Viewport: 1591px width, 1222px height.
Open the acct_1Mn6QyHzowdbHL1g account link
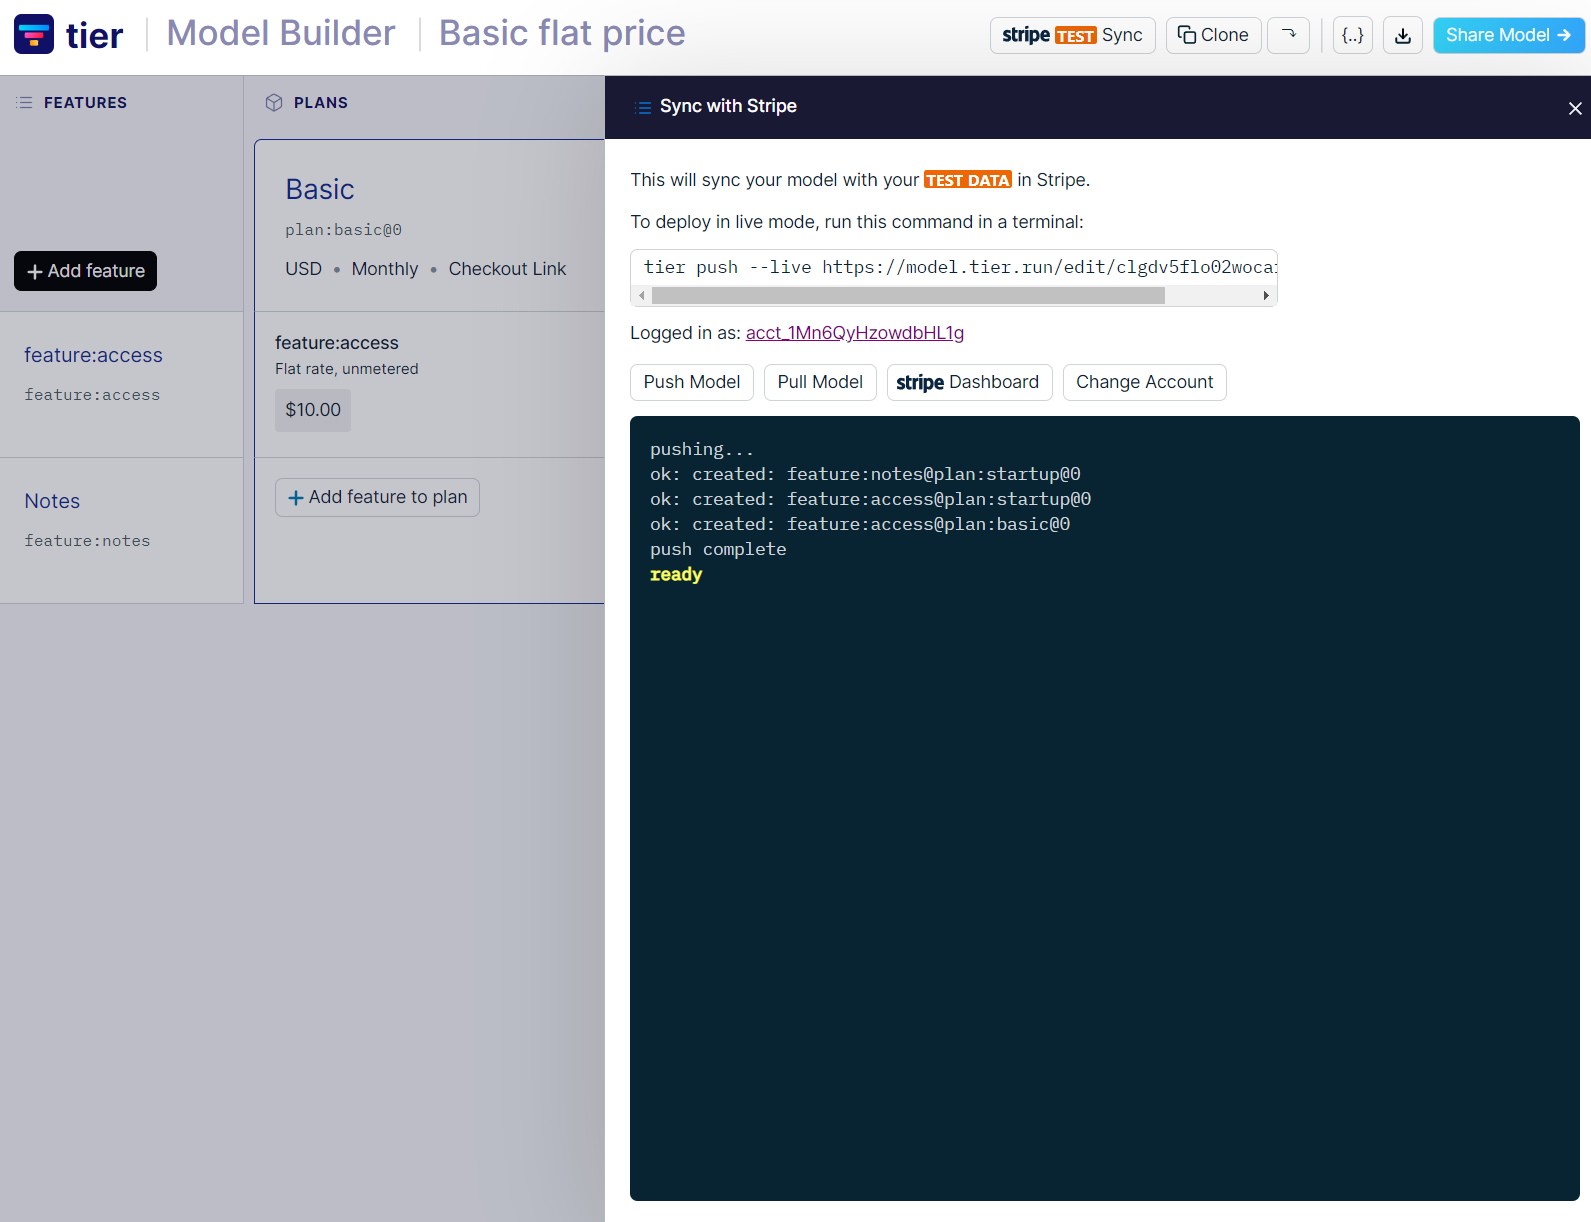pos(855,333)
